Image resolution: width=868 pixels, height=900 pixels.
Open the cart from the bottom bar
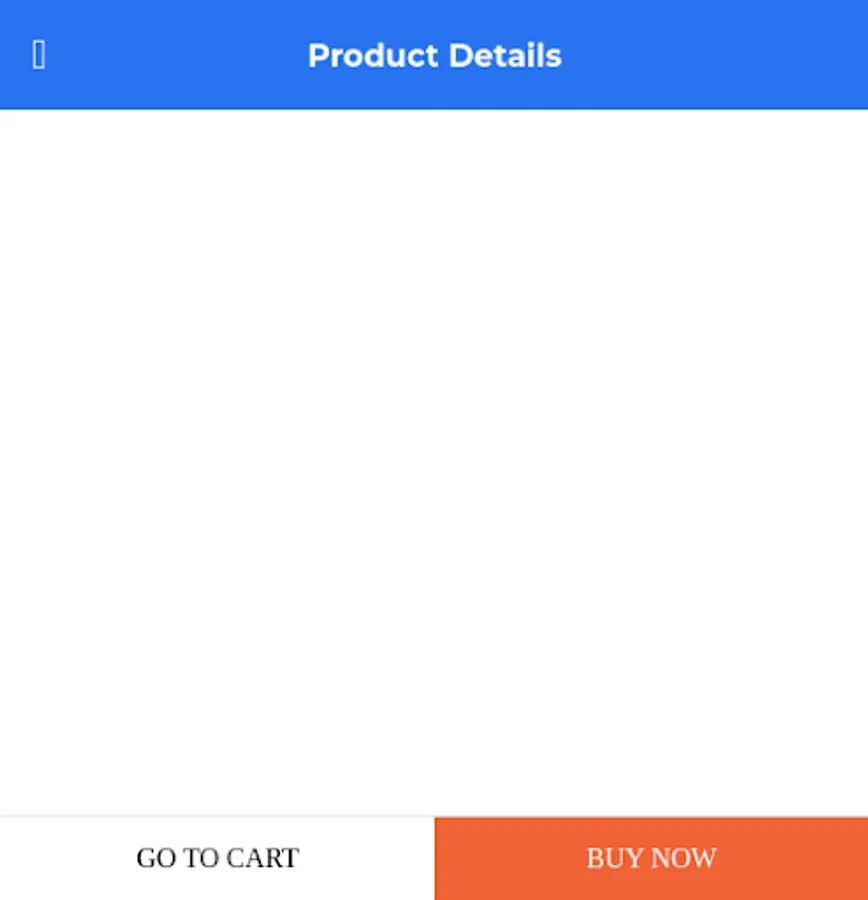click(x=217, y=858)
